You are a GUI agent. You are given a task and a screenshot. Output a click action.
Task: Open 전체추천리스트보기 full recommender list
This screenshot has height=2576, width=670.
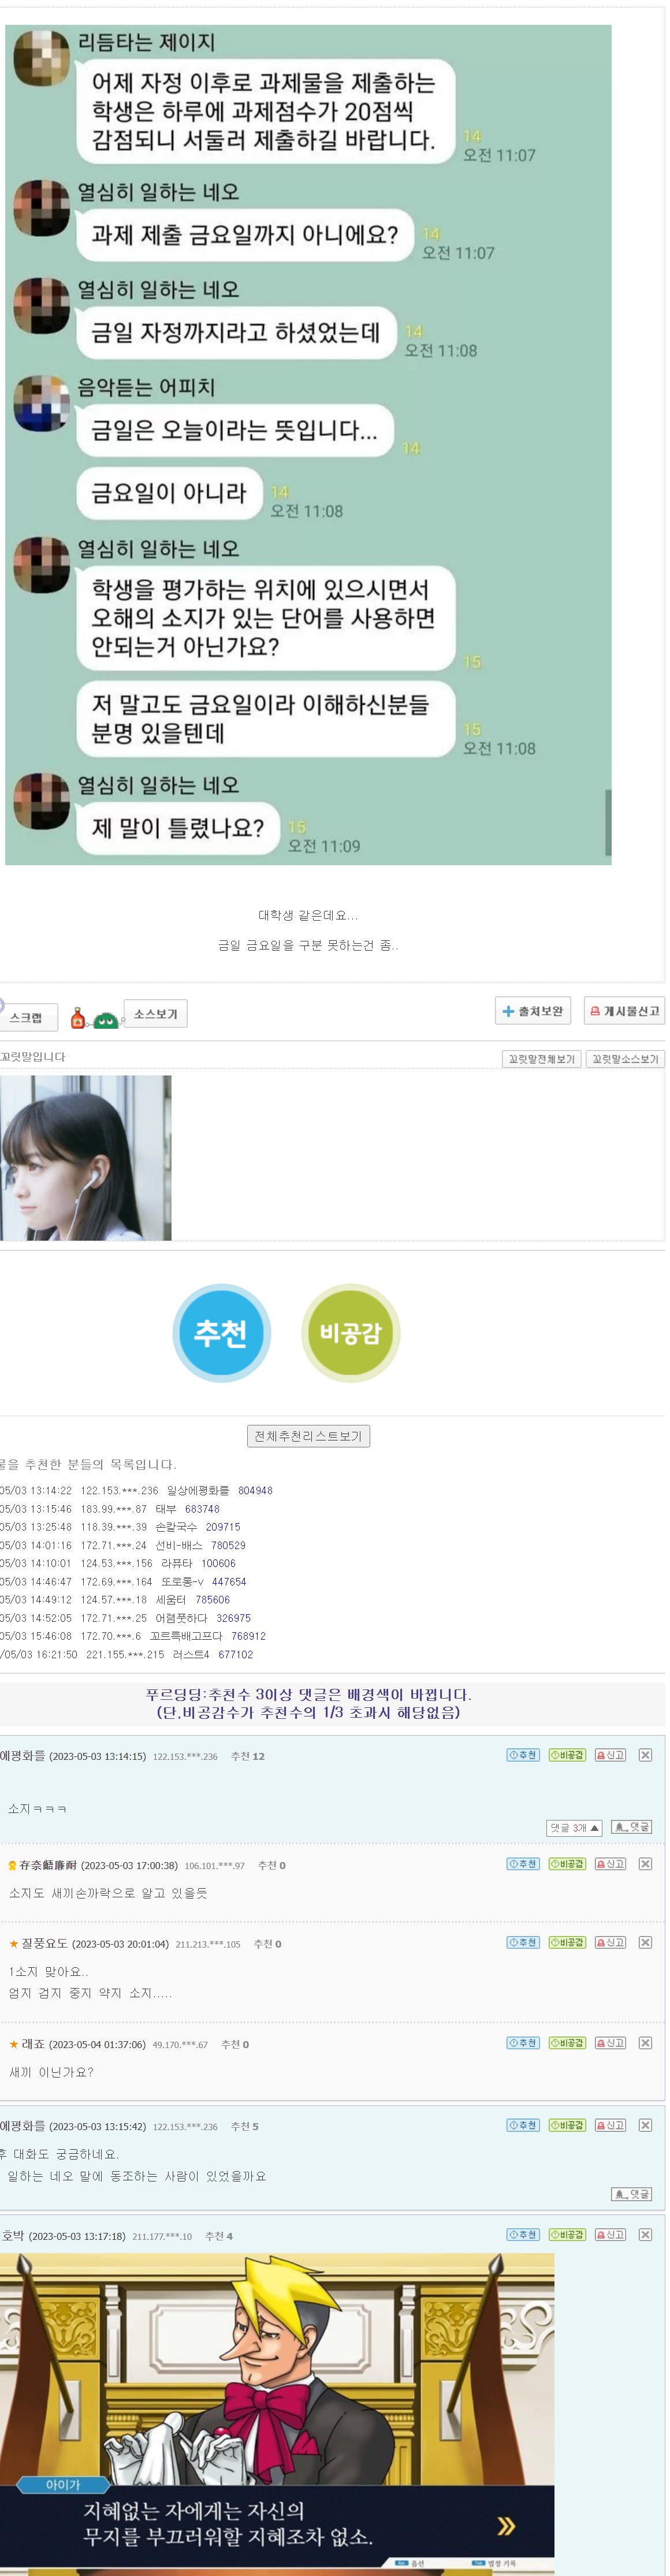(x=308, y=1436)
